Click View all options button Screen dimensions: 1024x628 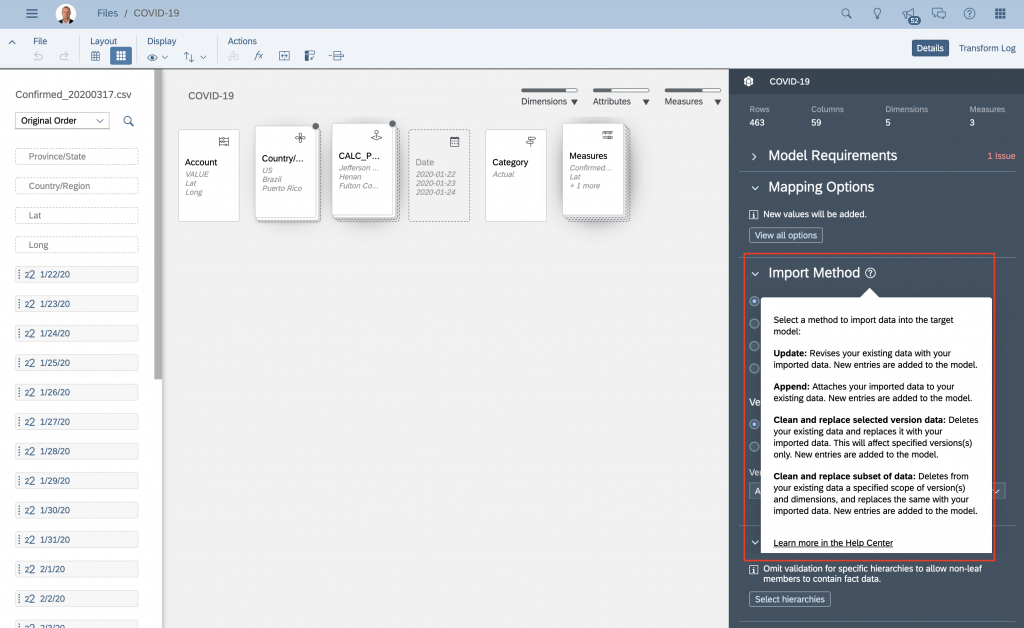pos(786,235)
